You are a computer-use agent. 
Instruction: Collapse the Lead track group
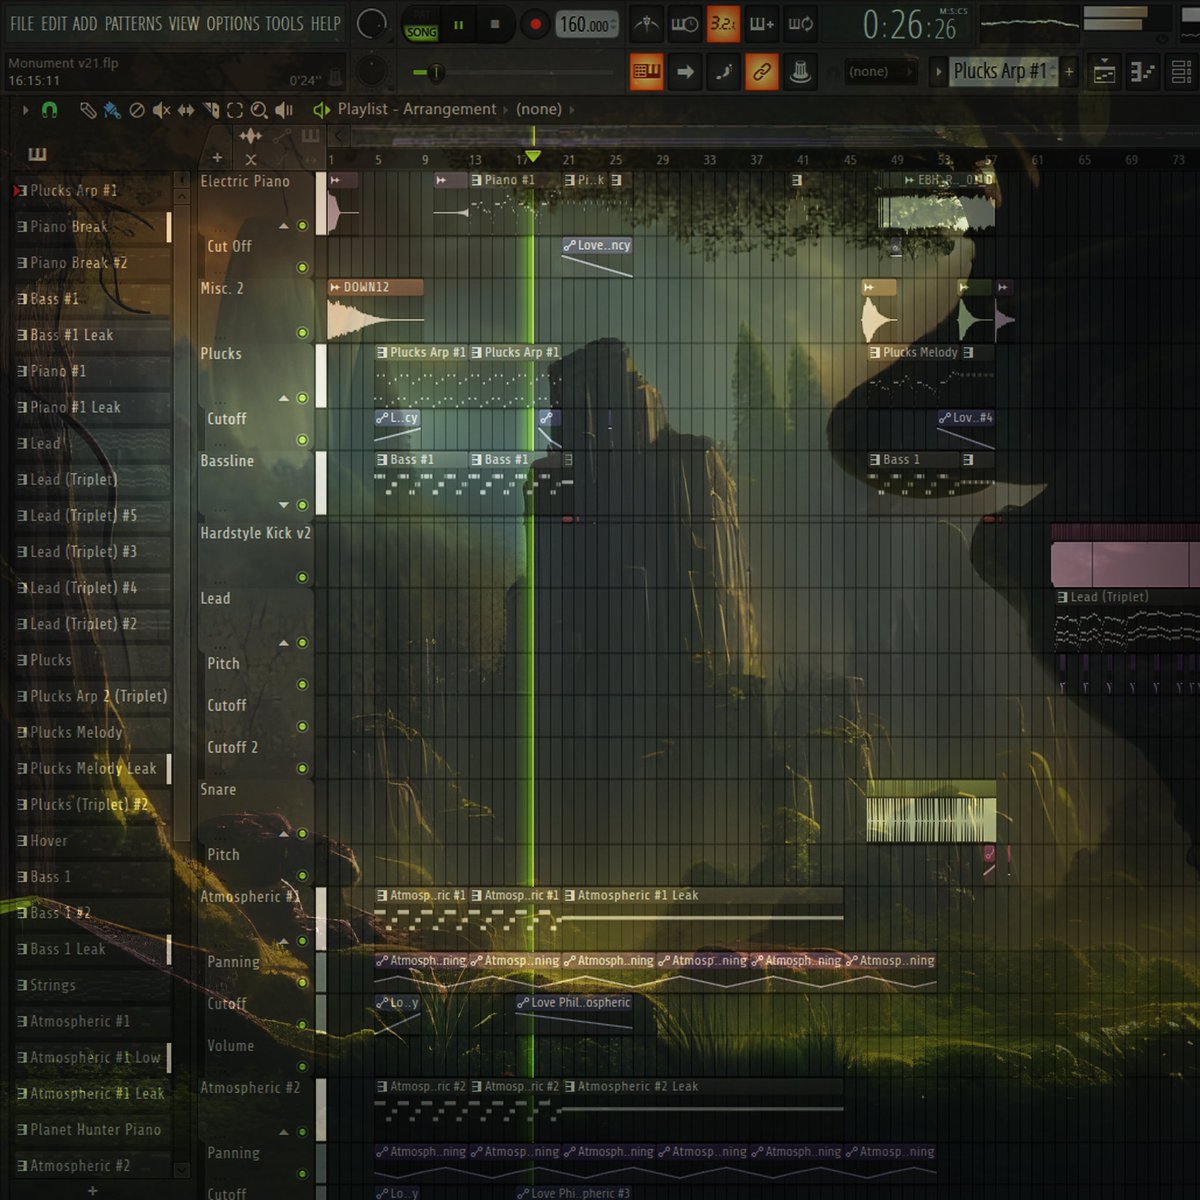(284, 643)
